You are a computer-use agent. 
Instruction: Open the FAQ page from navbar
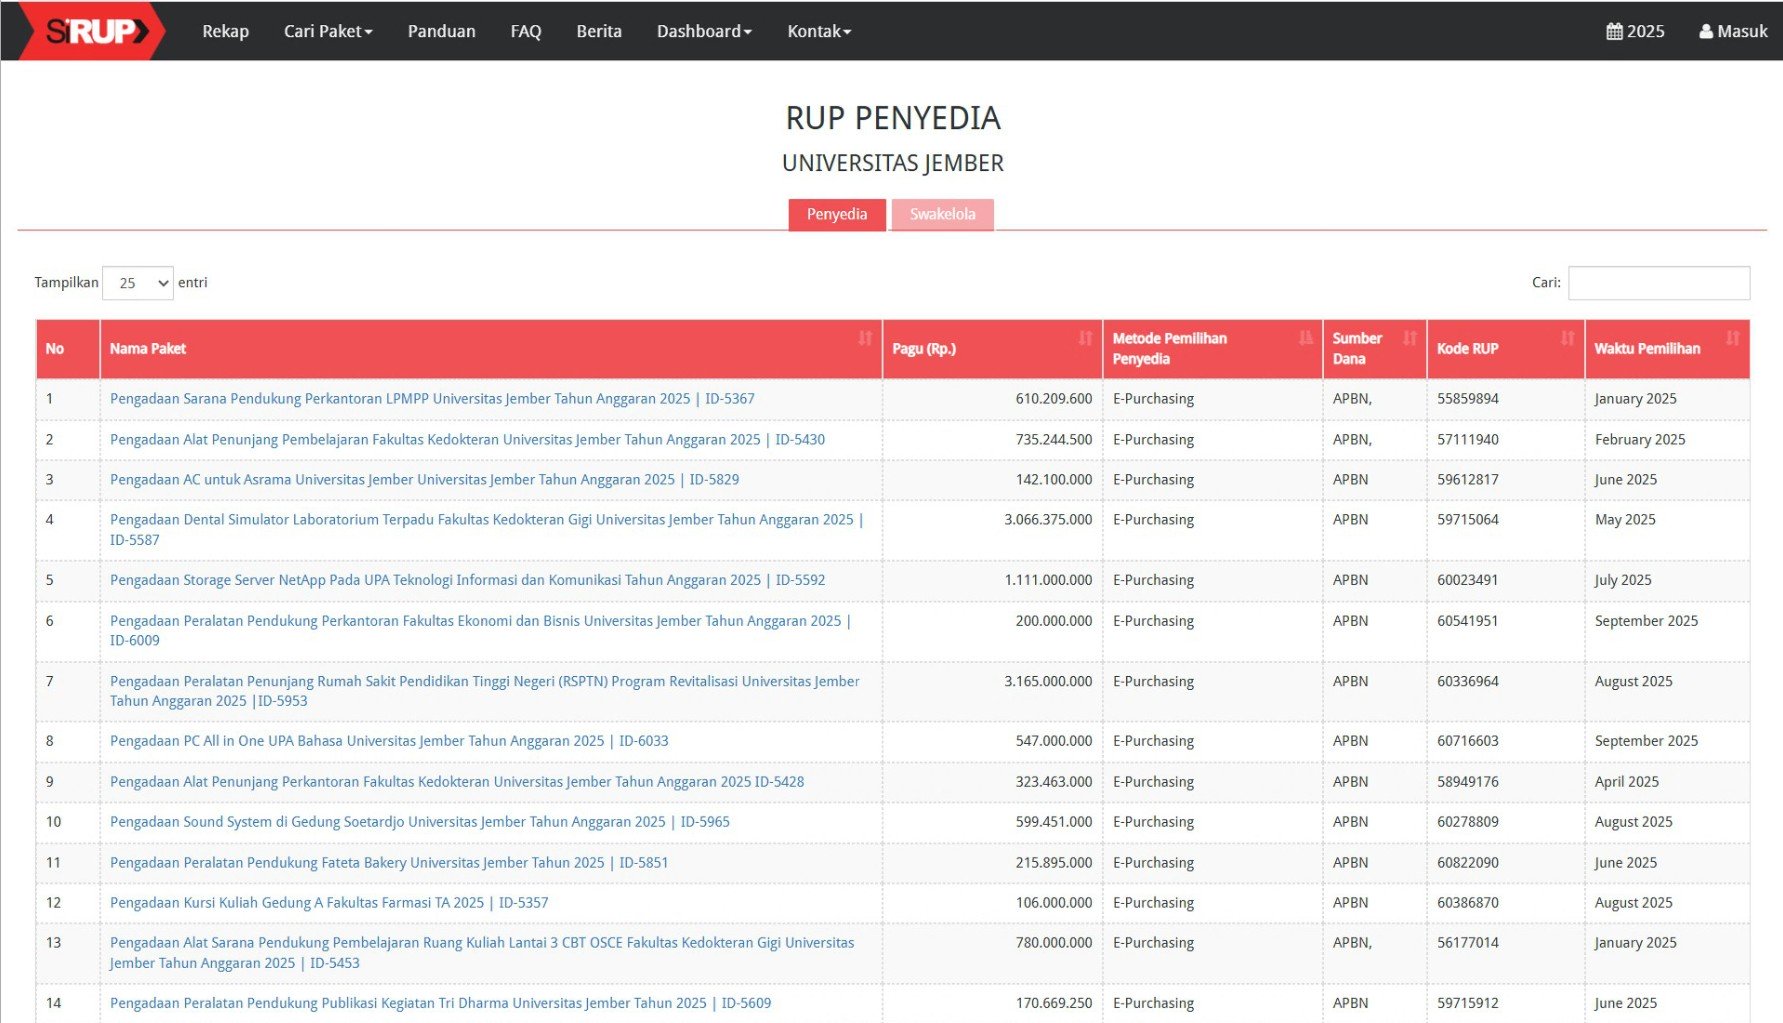point(526,31)
